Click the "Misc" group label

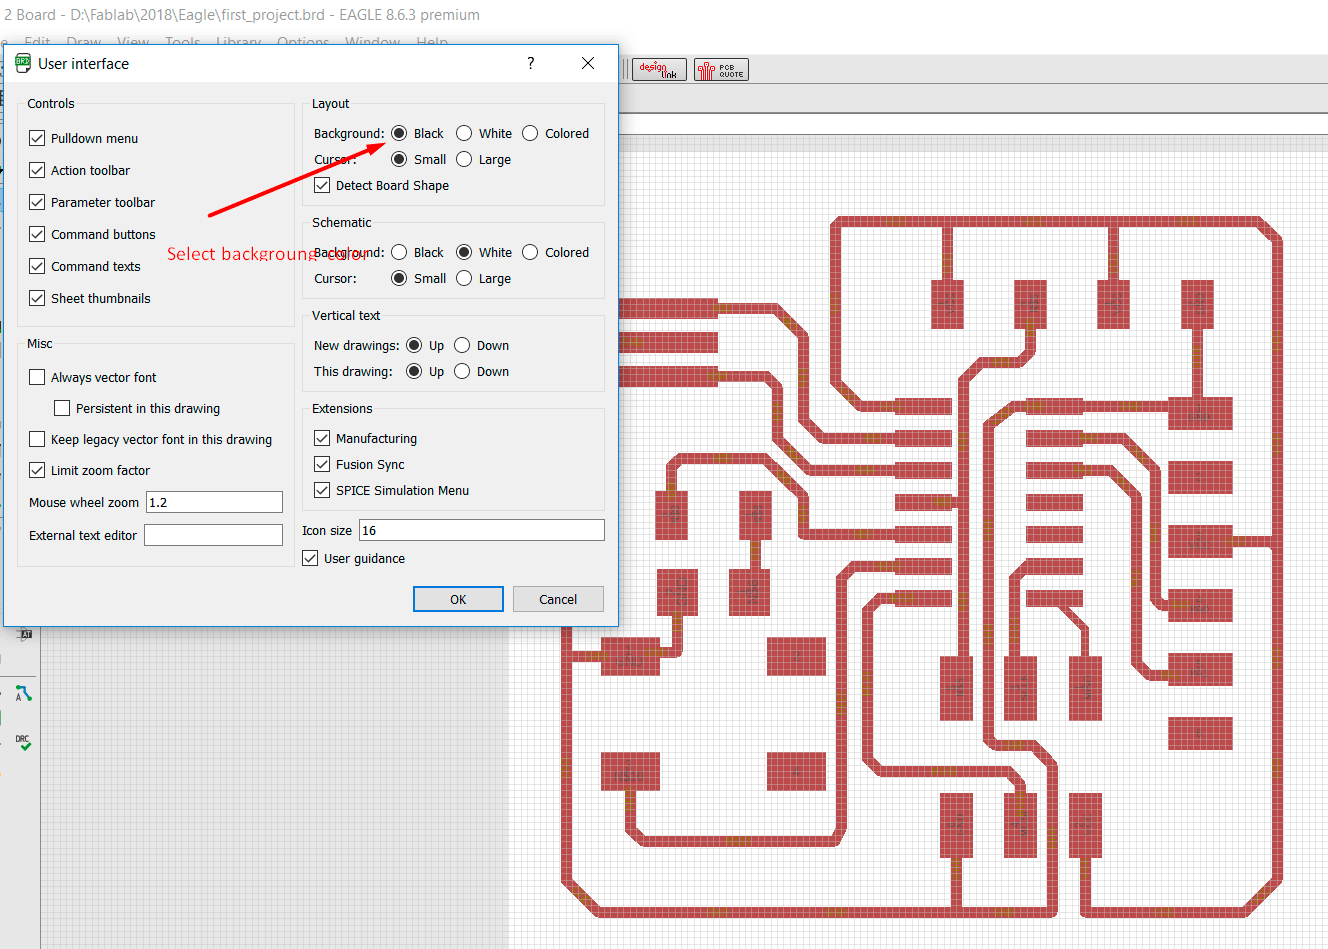tap(40, 343)
